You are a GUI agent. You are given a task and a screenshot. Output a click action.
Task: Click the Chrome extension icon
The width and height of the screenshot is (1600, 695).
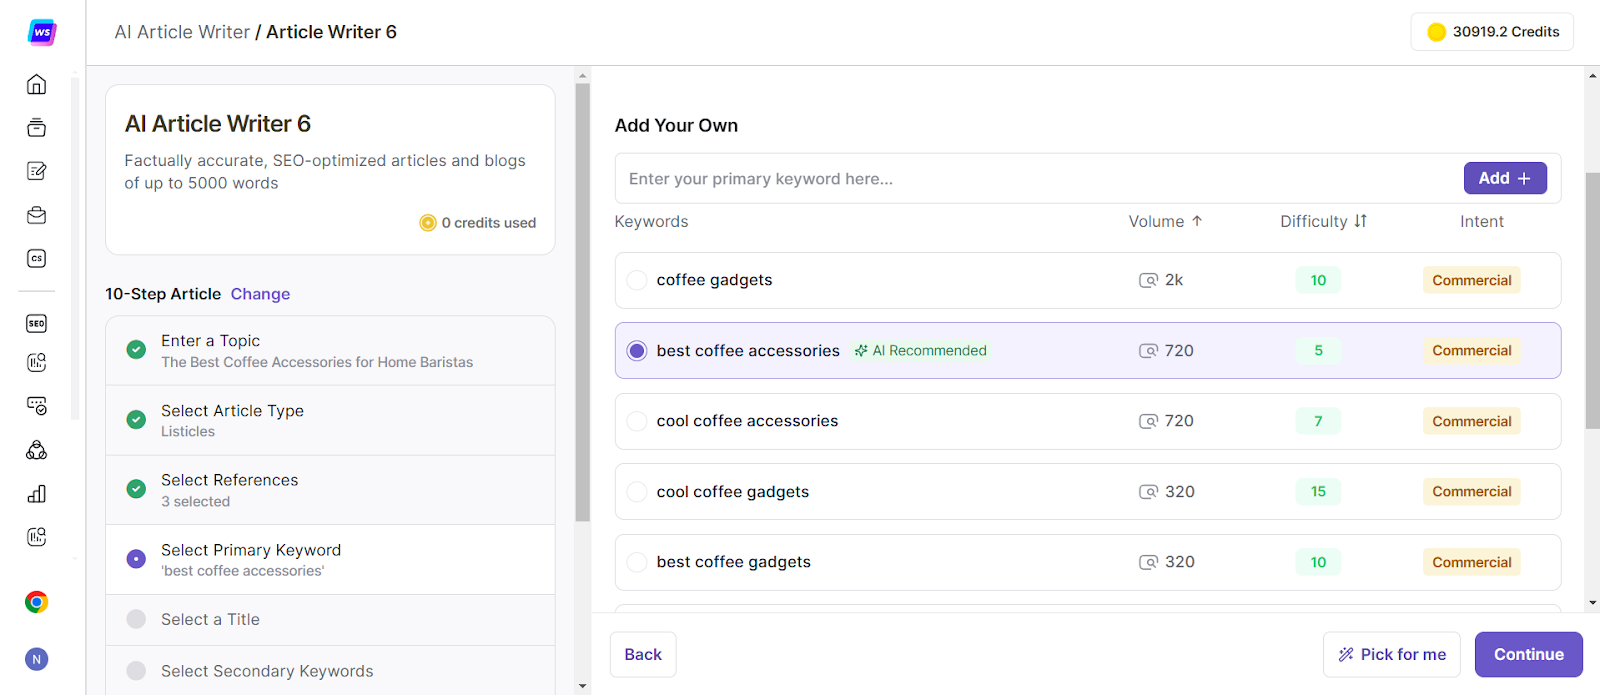pyautogui.click(x=37, y=602)
